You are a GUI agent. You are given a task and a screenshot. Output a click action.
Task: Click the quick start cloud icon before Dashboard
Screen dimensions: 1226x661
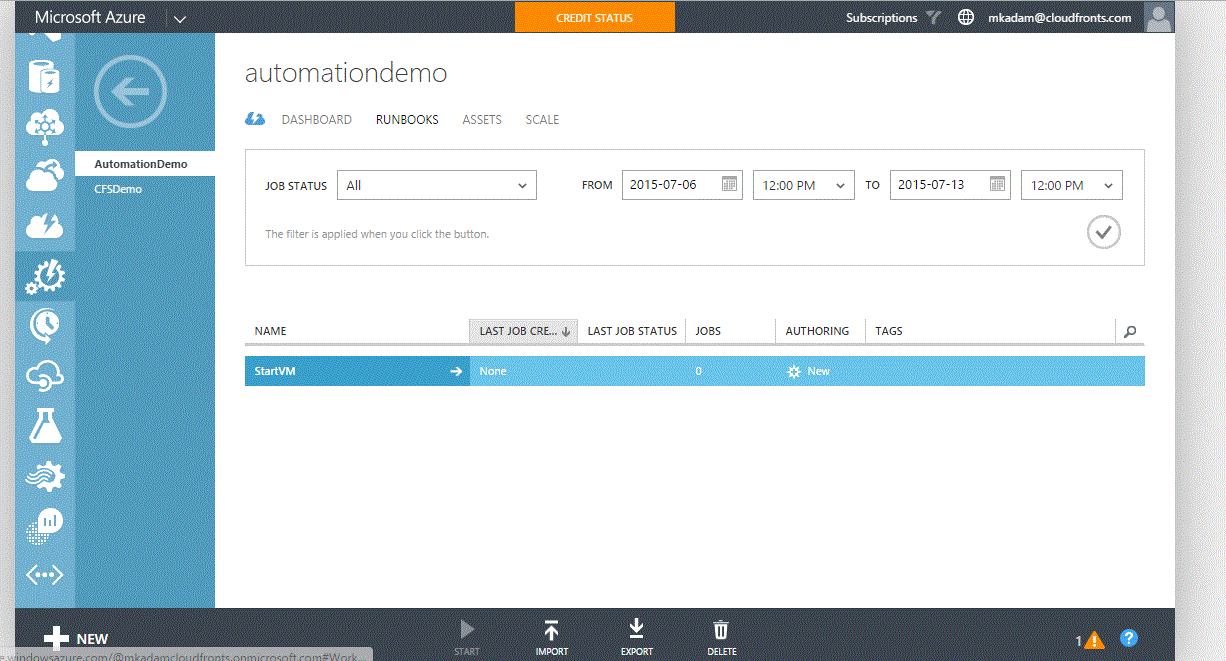pyautogui.click(x=255, y=119)
